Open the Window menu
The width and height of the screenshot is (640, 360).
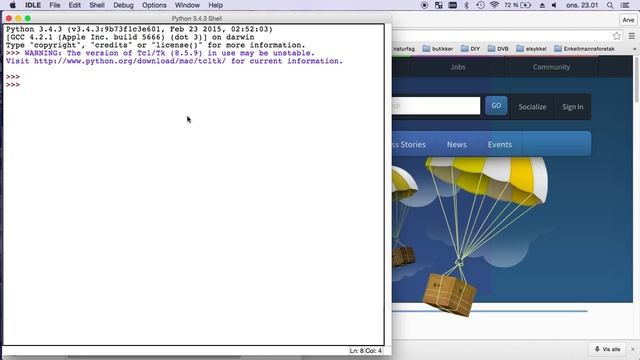tap(187, 5)
